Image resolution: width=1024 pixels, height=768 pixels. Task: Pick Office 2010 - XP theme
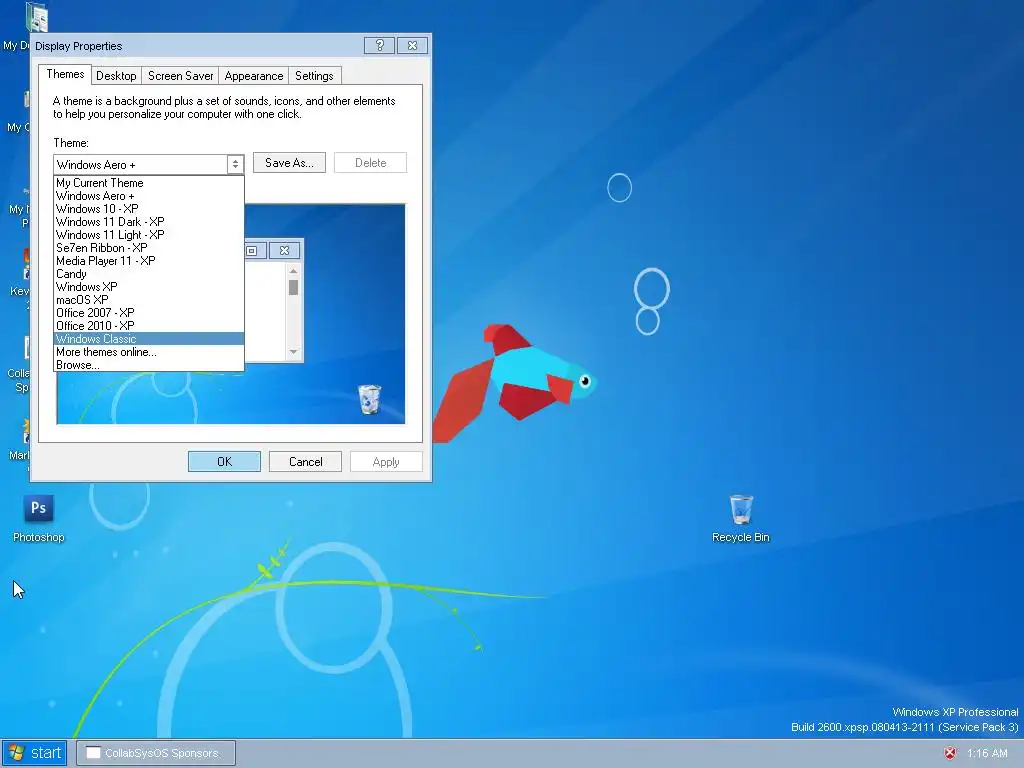click(149, 326)
